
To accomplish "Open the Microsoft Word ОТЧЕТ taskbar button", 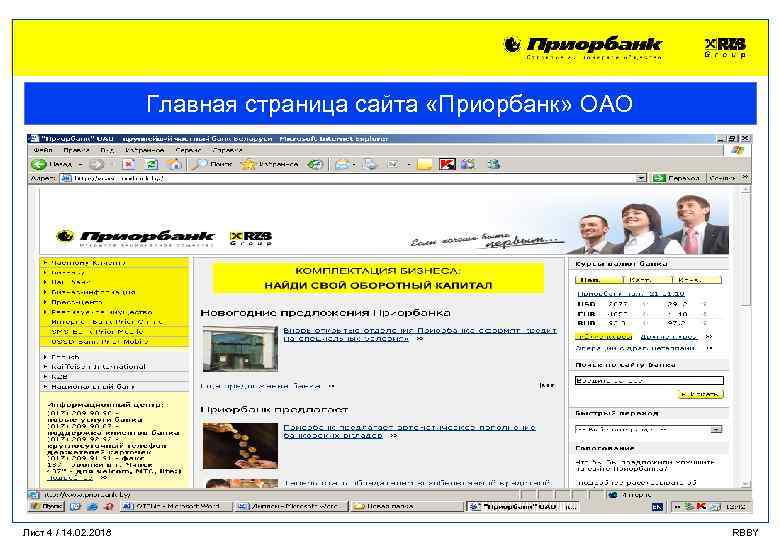I will [177, 506].
